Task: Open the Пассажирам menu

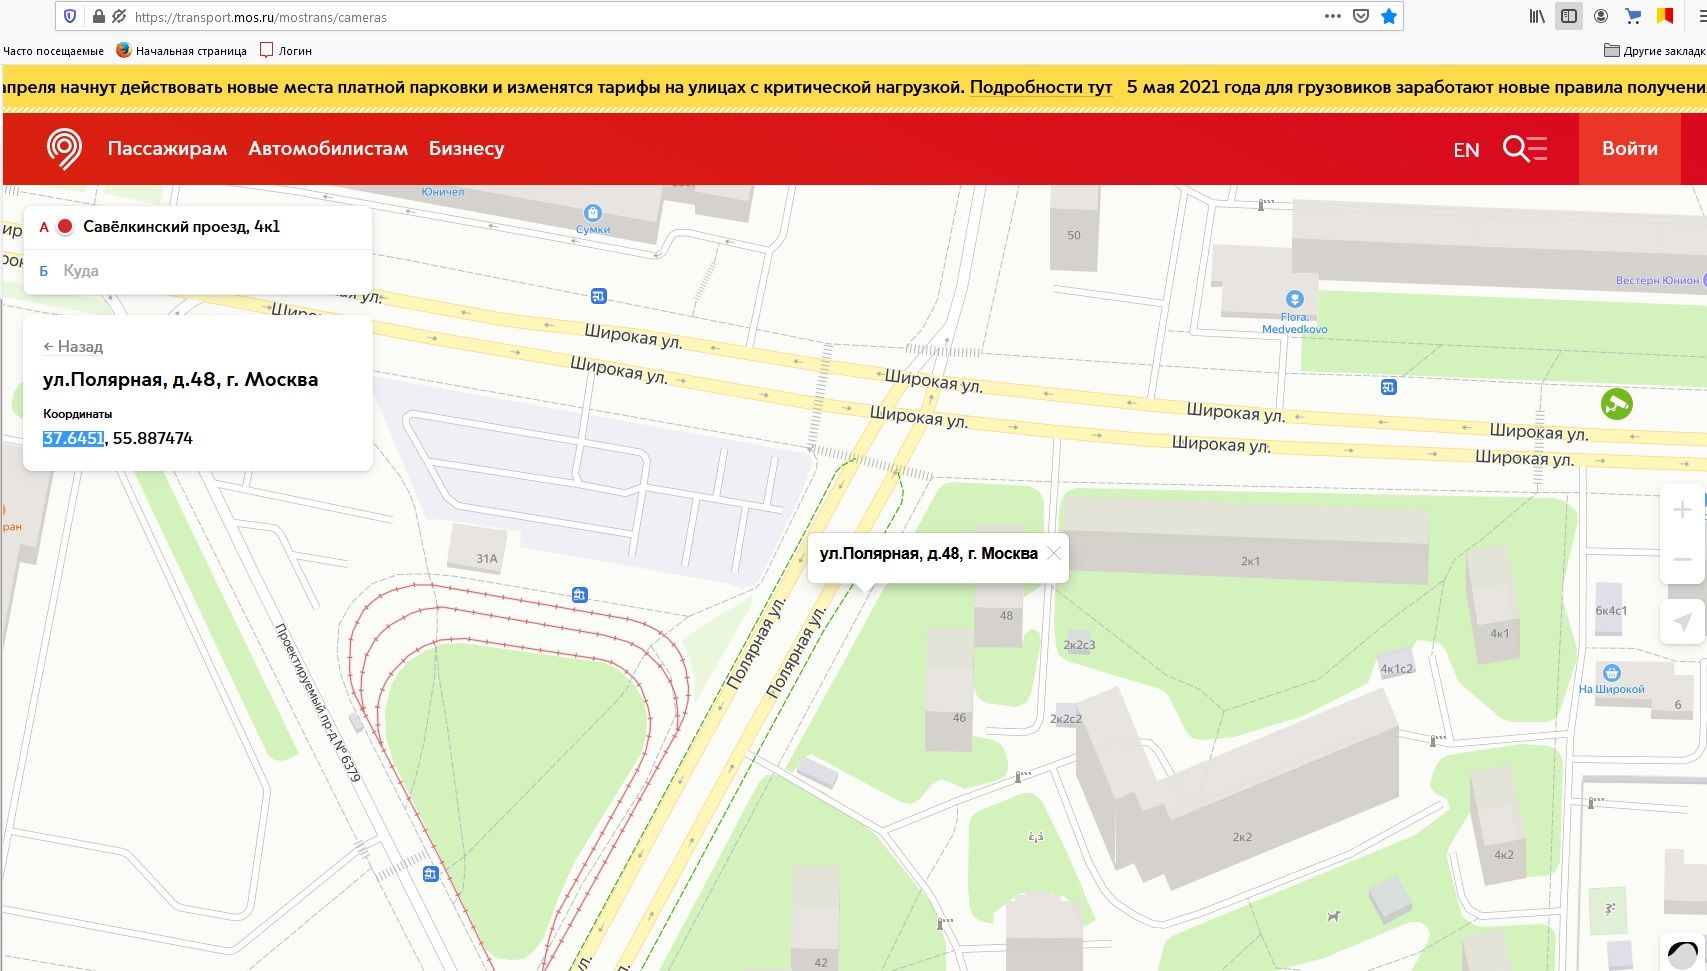Action: point(167,149)
